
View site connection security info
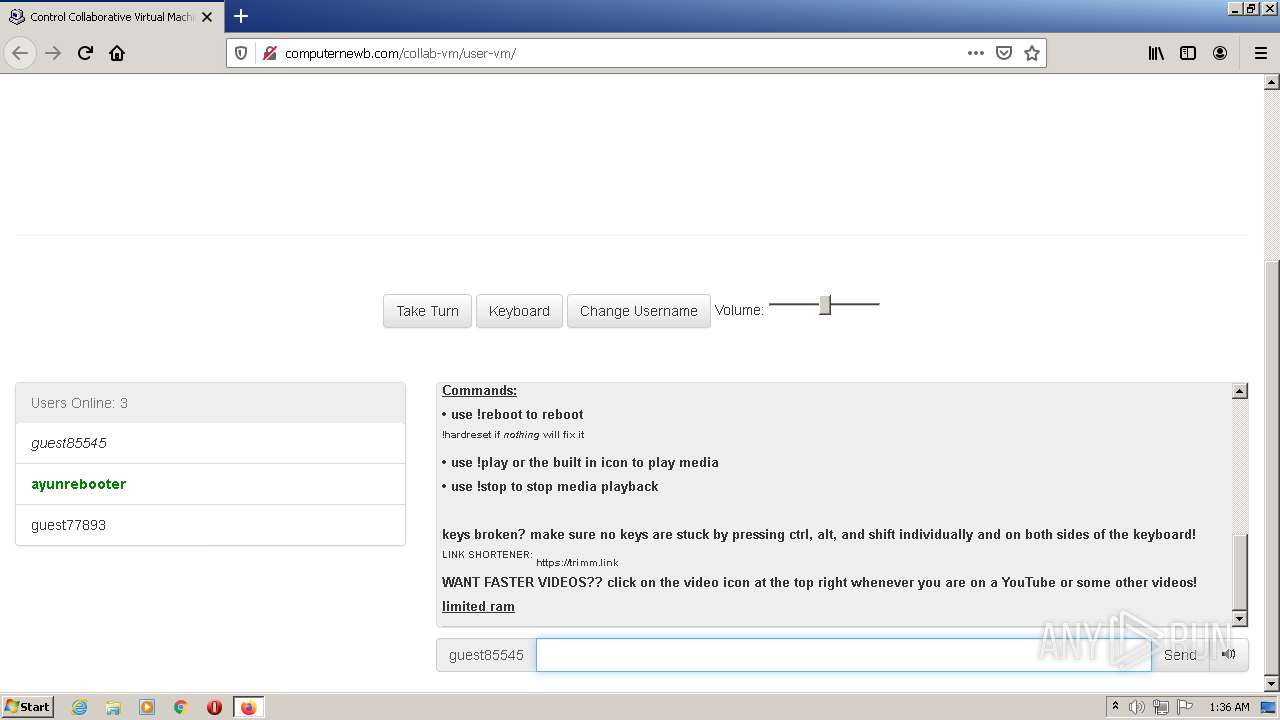269,53
